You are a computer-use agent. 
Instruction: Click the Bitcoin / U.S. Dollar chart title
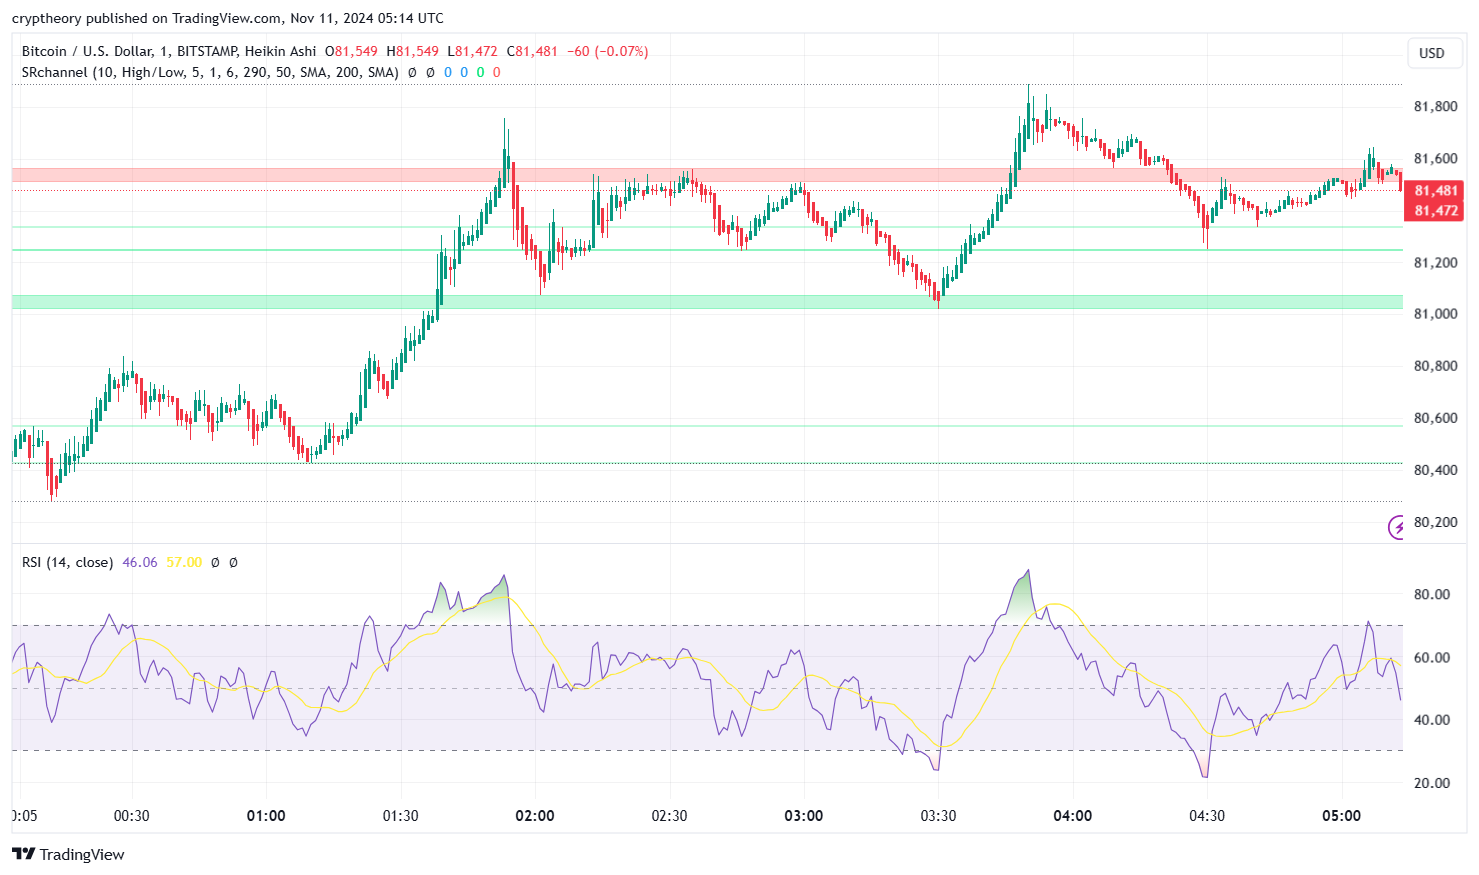point(169,51)
